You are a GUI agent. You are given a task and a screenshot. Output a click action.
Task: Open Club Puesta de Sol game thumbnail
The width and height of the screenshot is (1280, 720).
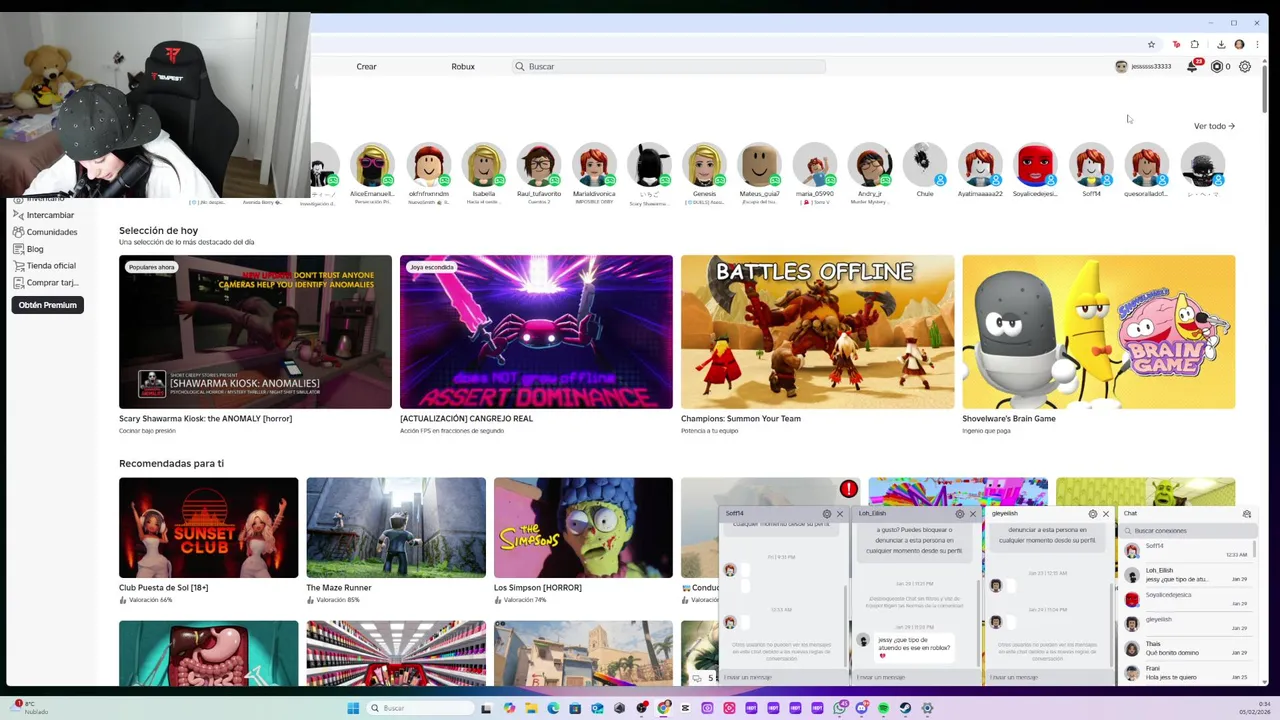pyautogui.click(x=208, y=528)
